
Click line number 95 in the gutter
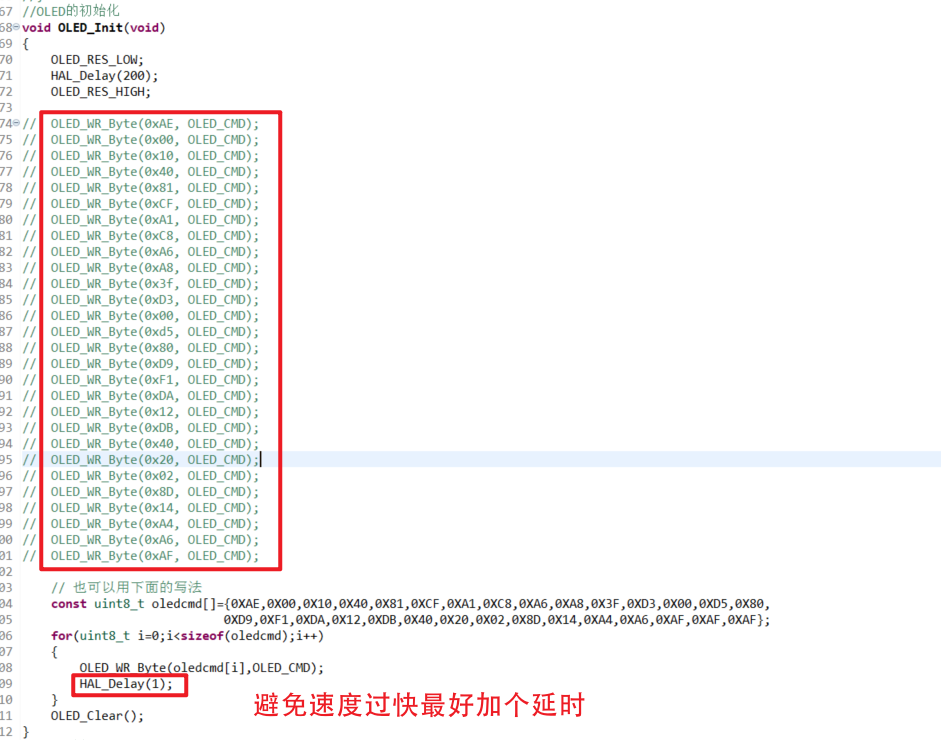6,460
